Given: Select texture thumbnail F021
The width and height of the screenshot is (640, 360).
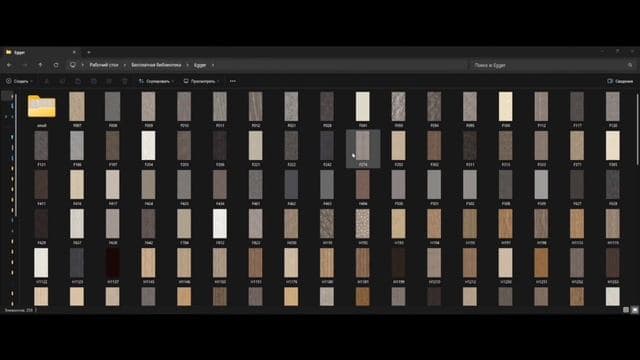Looking at the screenshot, I should (291, 107).
